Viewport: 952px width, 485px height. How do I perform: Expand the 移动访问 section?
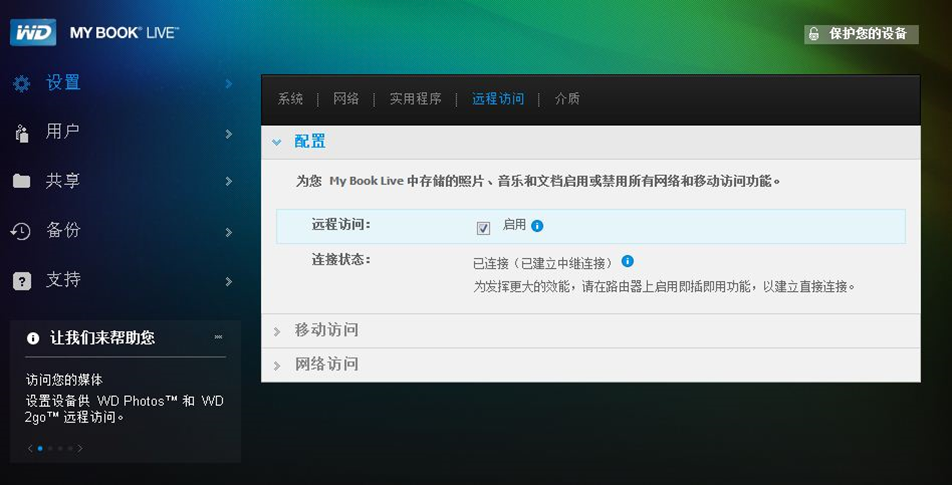tap(277, 331)
